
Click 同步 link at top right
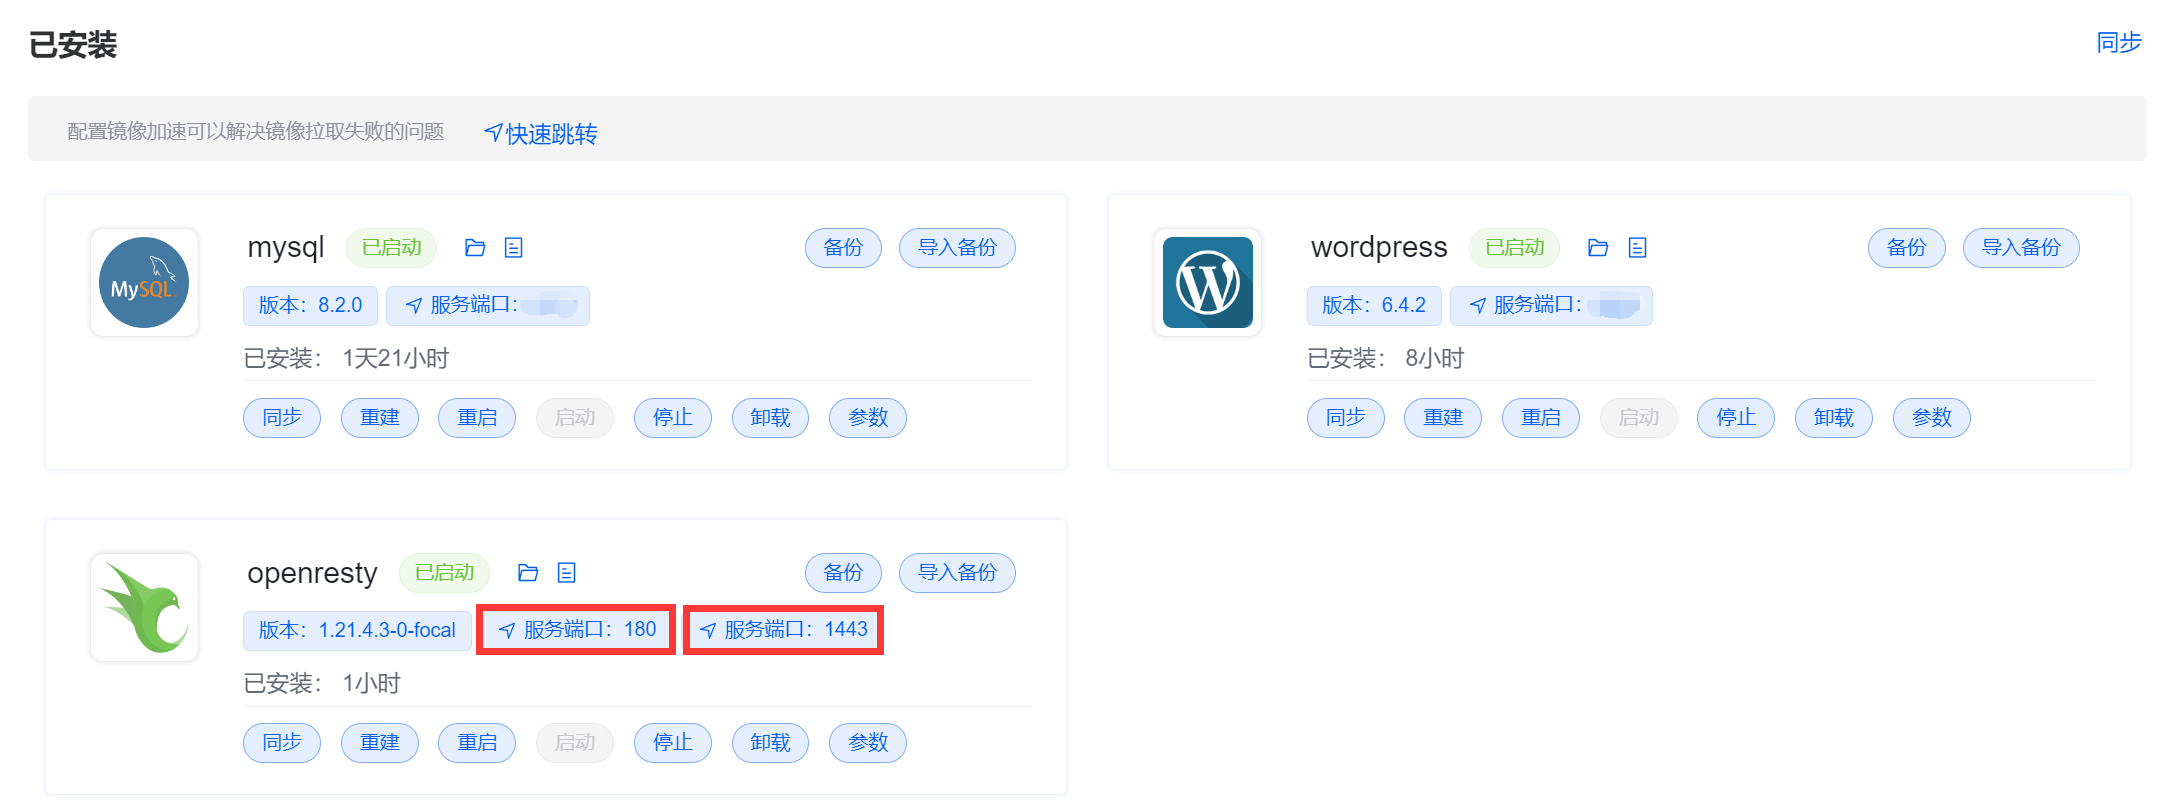(2118, 43)
